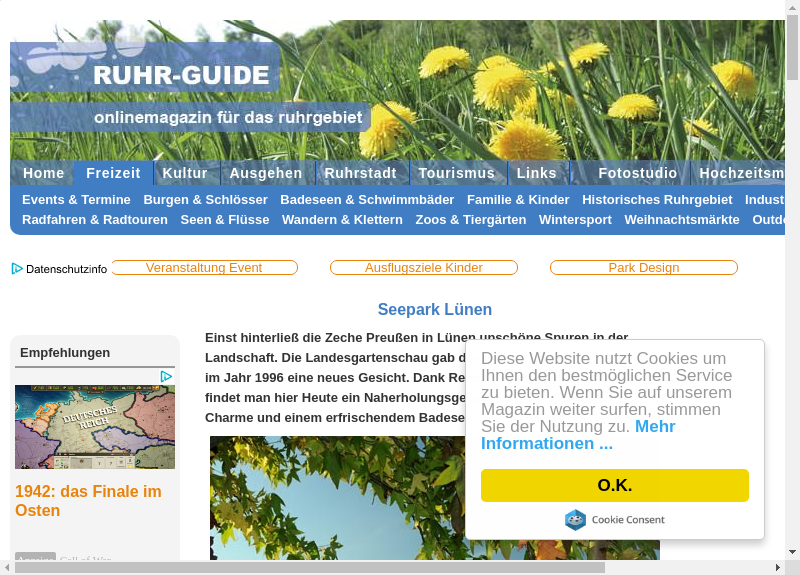The image size is (800, 575).
Task: Go to Events & Termine
Action: pos(76,199)
